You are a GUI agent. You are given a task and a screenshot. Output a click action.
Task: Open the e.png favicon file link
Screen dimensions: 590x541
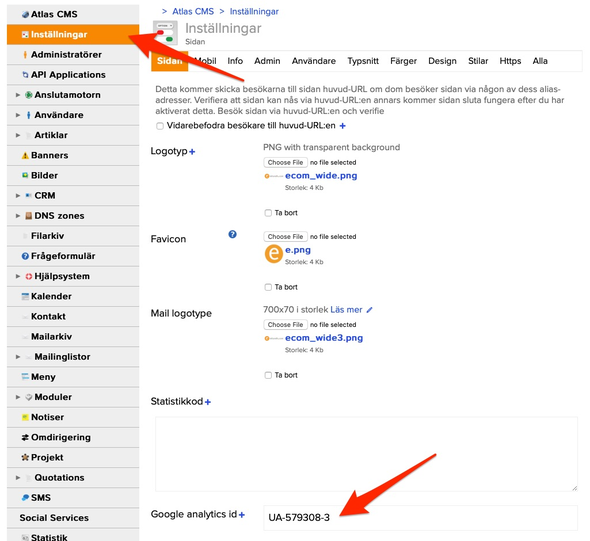298,250
